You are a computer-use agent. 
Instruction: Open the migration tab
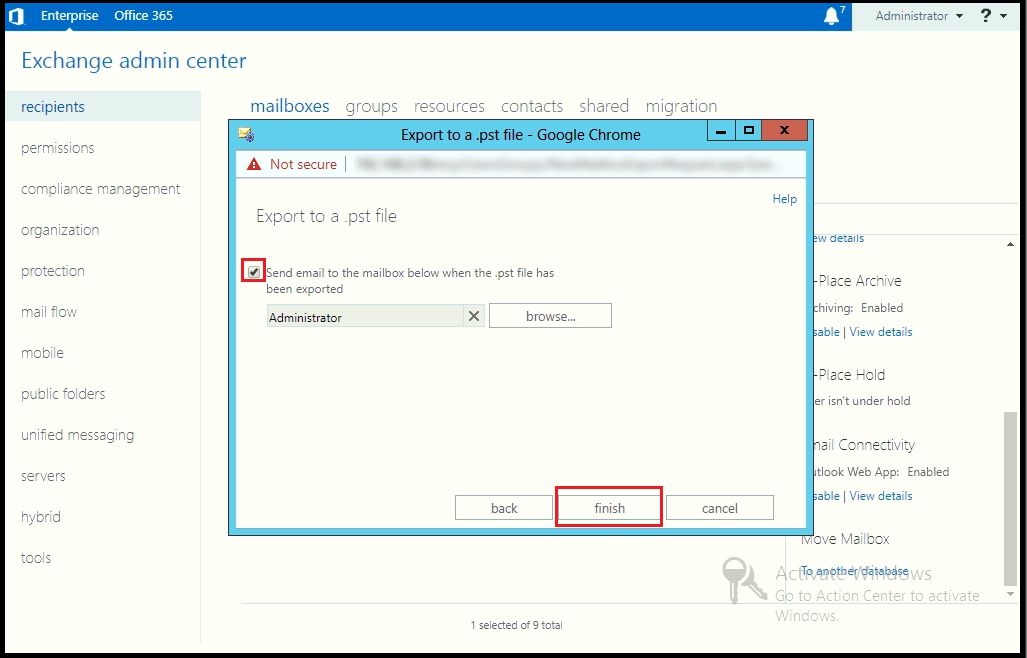[x=681, y=106]
